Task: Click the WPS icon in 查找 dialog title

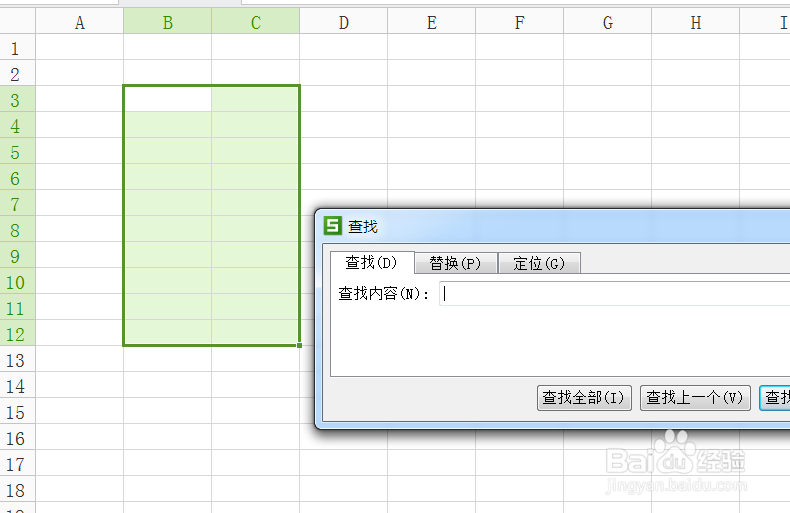Action: coord(333,226)
